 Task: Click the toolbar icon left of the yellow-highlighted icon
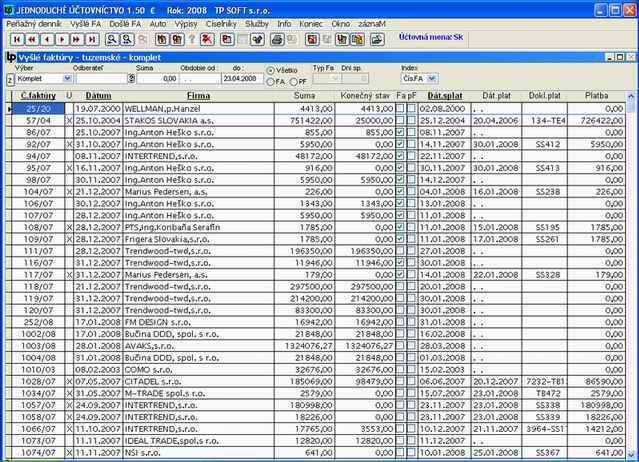(x=342, y=40)
